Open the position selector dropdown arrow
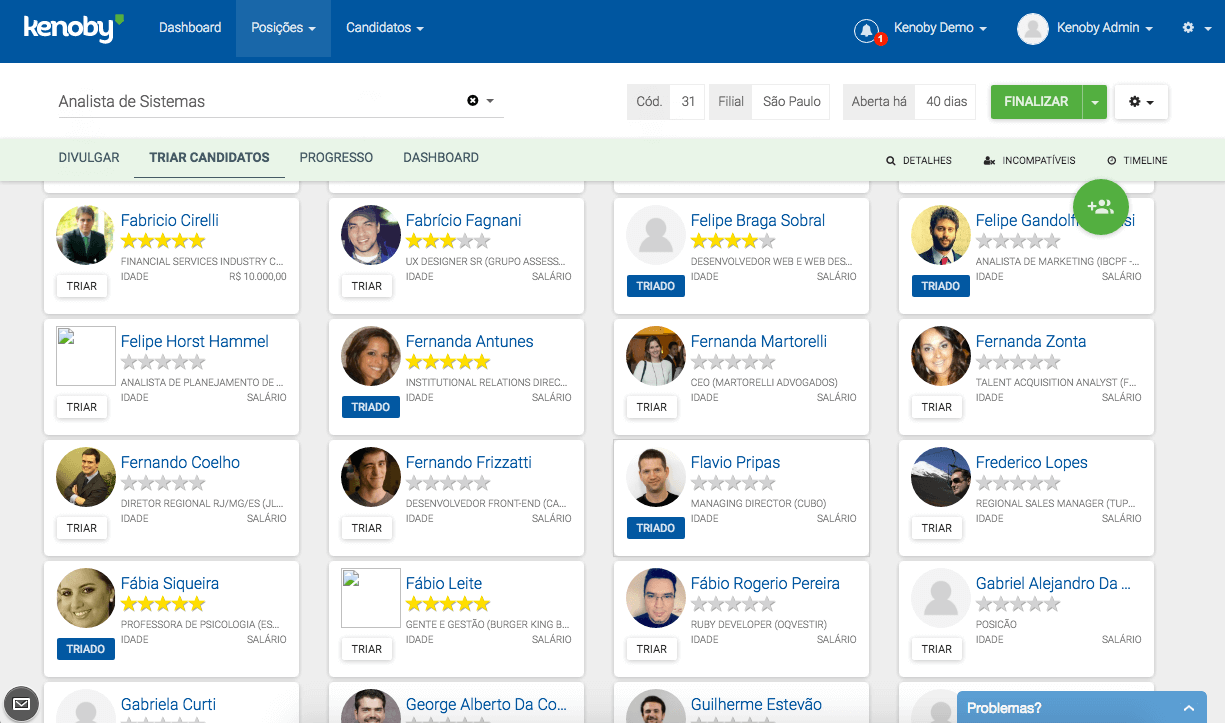 coord(491,101)
